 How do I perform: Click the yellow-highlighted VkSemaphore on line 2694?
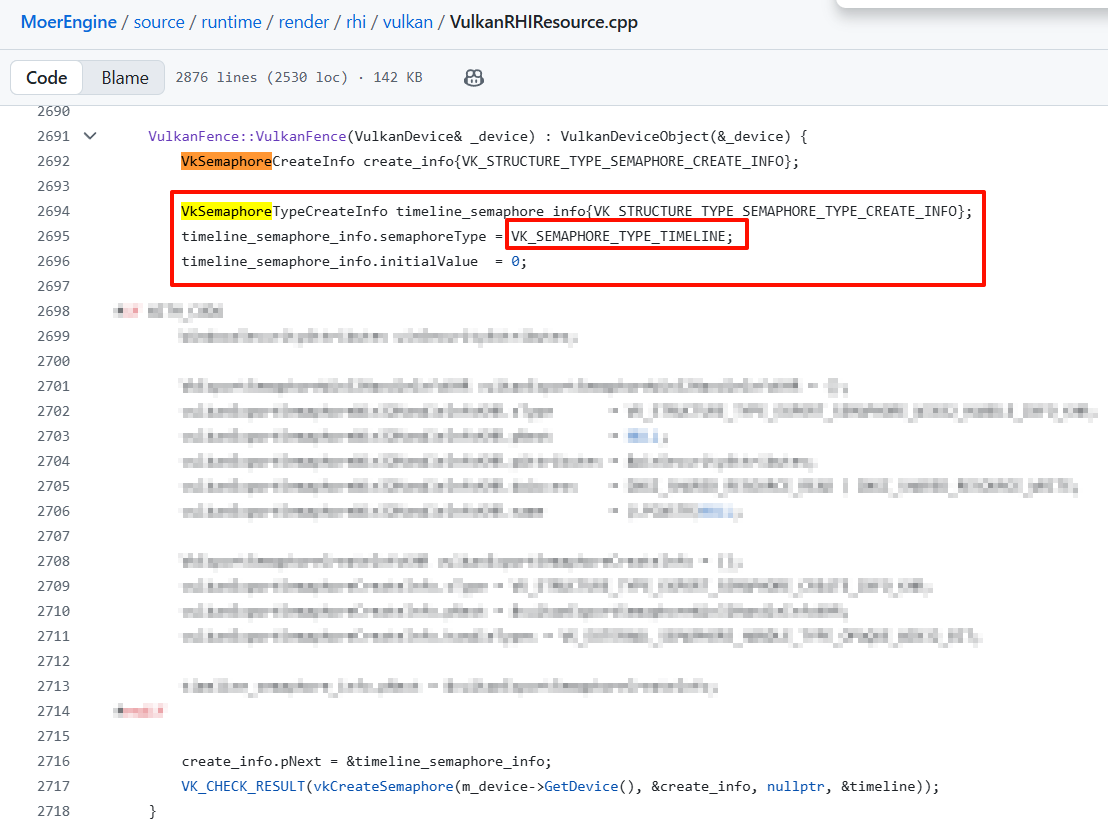coord(226,211)
